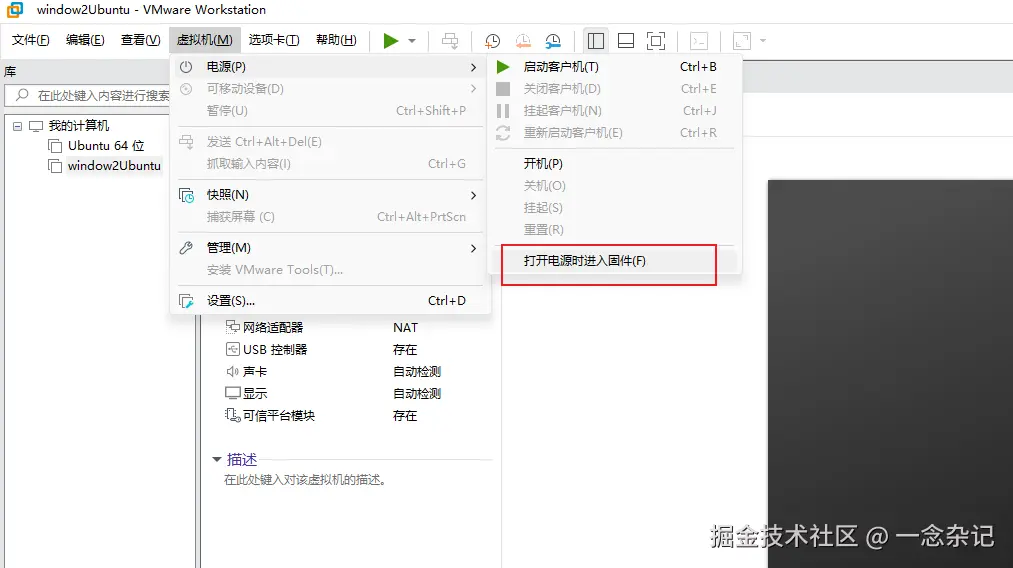Select Ubuntu 64 位 virtual machine

click(x=106, y=146)
